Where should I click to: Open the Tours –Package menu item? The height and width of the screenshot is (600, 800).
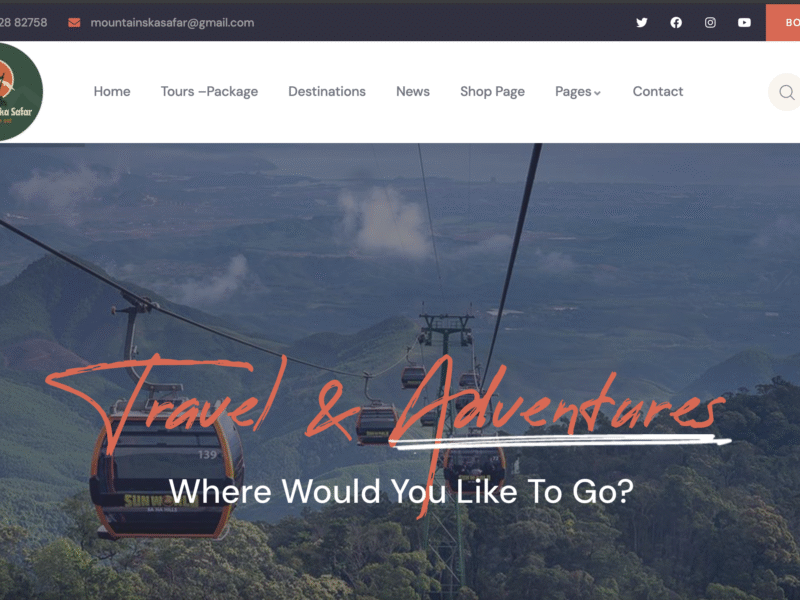point(209,91)
